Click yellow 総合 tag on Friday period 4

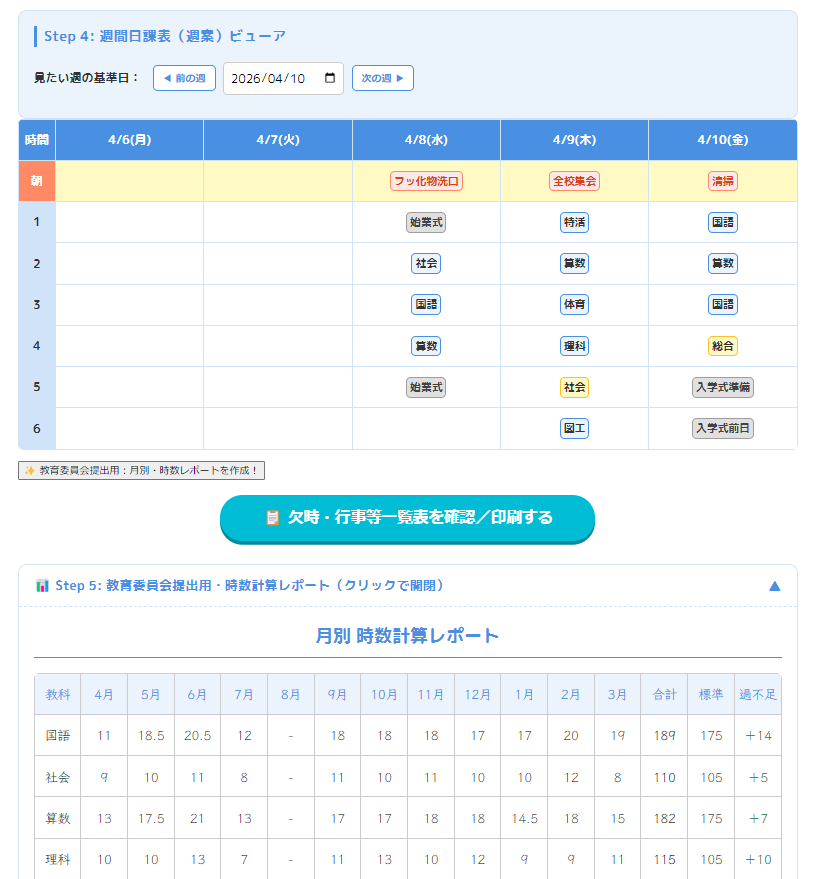[x=722, y=346]
